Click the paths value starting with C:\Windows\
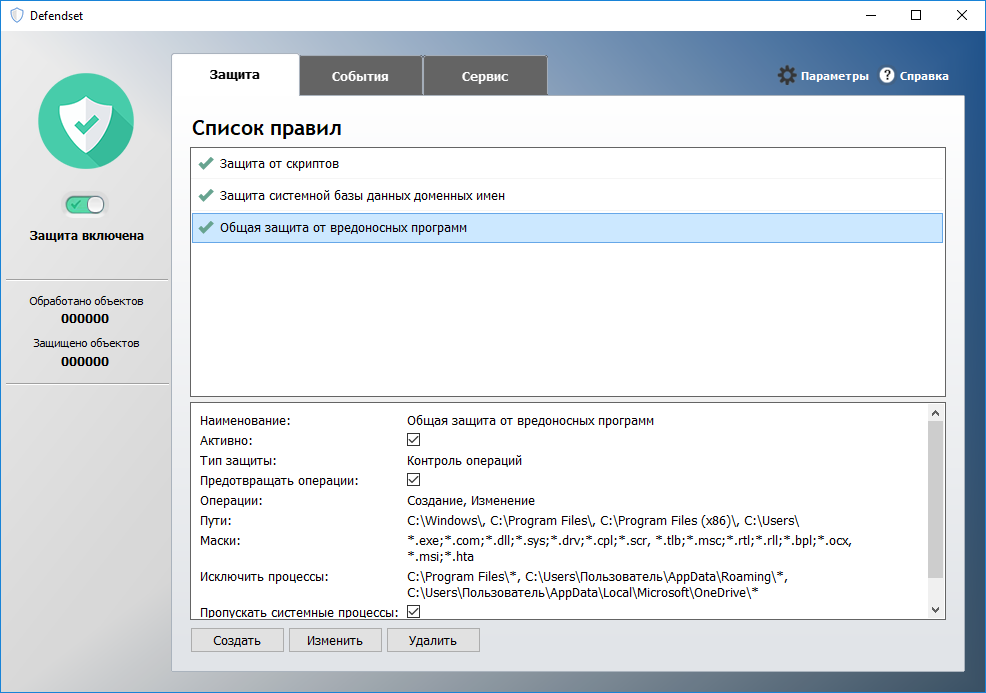986x693 pixels. point(603,521)
